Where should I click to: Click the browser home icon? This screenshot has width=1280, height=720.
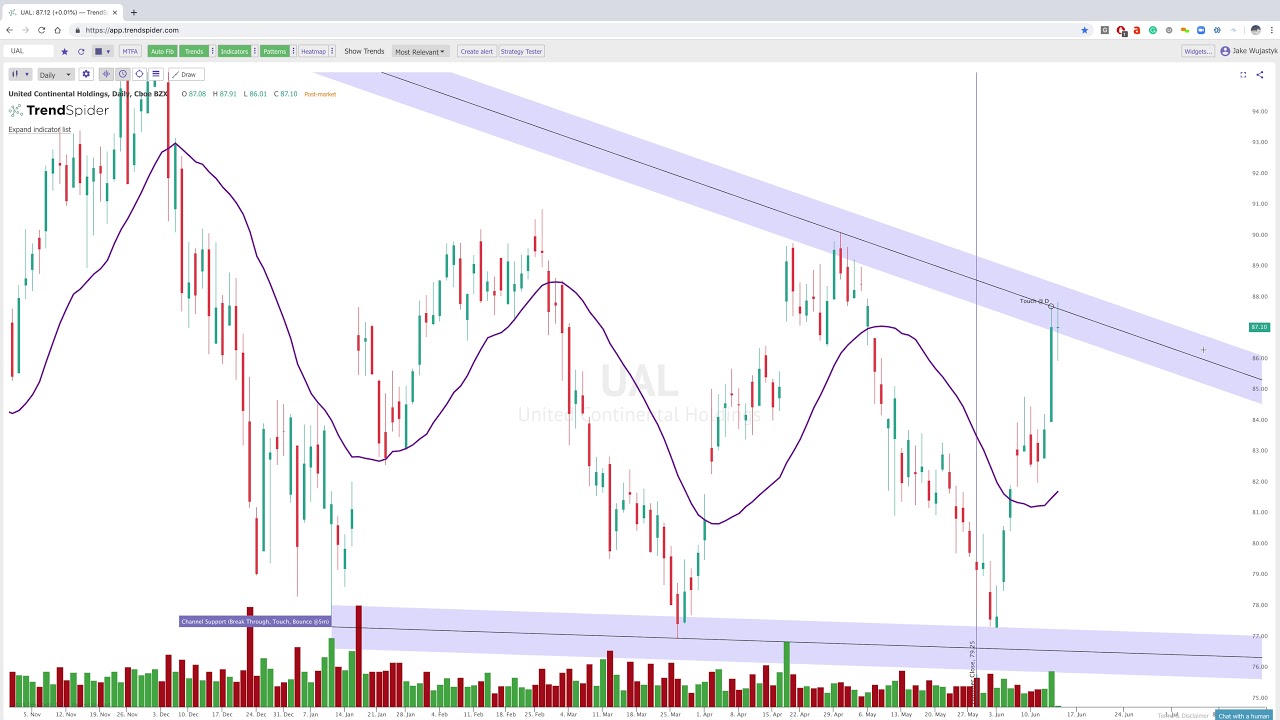pyautogui.click(x=57, y=30)
